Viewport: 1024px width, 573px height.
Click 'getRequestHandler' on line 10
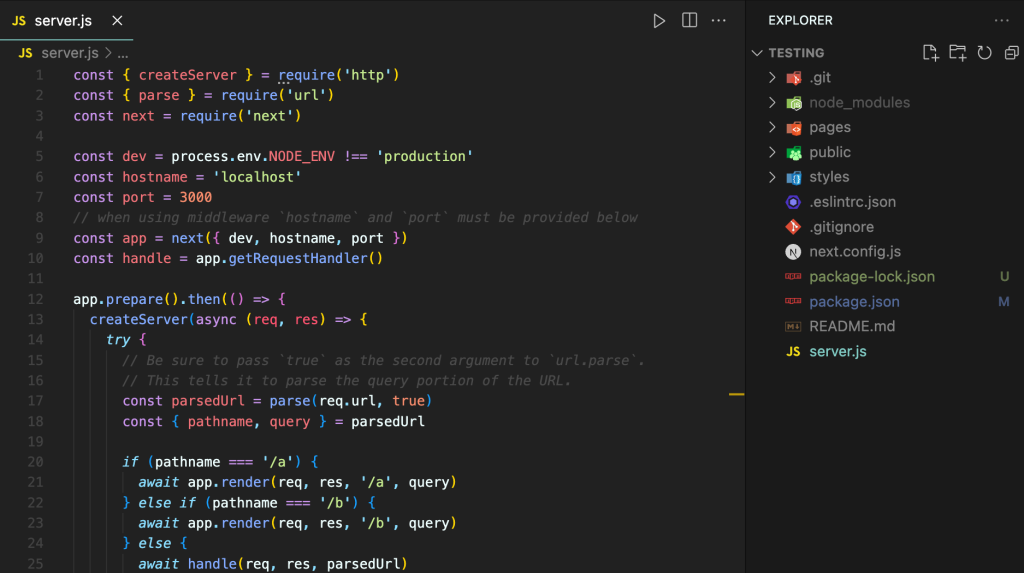[x=298, y=259]
